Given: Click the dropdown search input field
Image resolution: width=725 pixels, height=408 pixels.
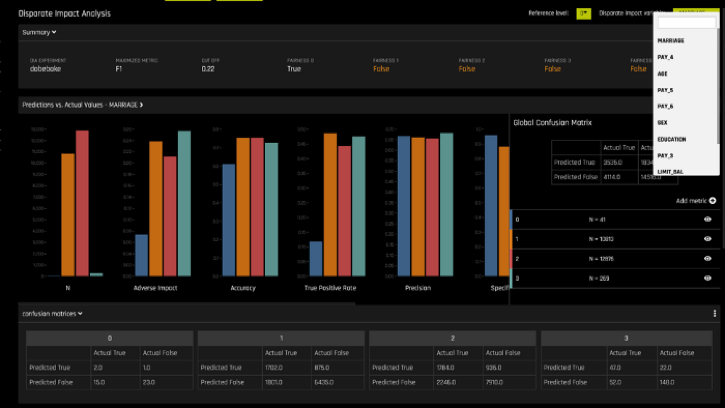Looking at the screenshot, I should pos(686,23).
